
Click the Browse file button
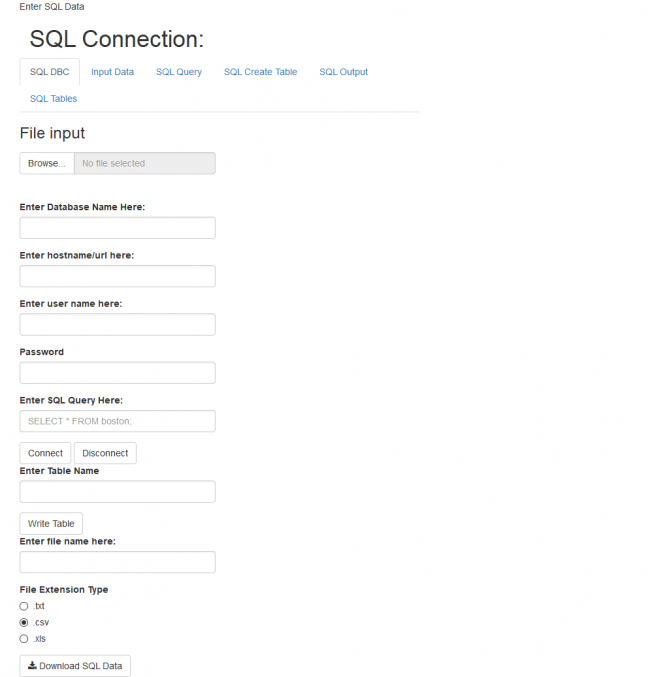(x=47, y=163)
